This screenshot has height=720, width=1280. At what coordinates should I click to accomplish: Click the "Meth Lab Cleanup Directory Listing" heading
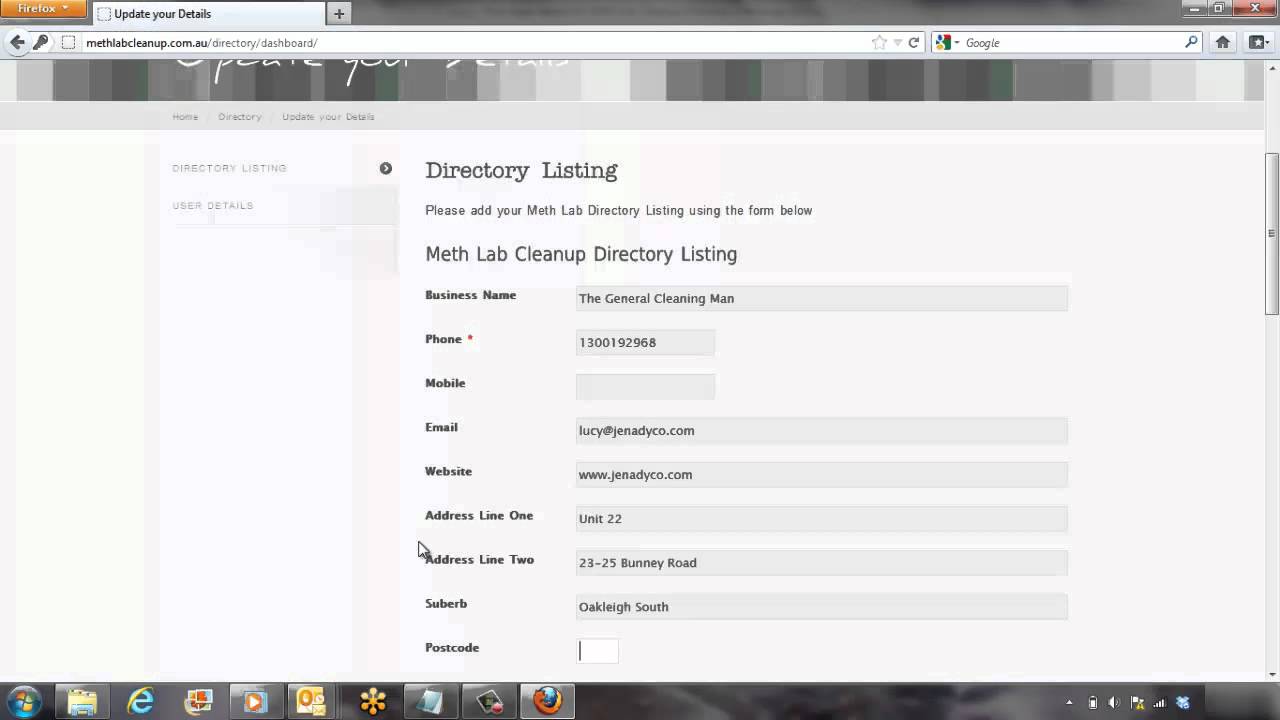[581, 254]
